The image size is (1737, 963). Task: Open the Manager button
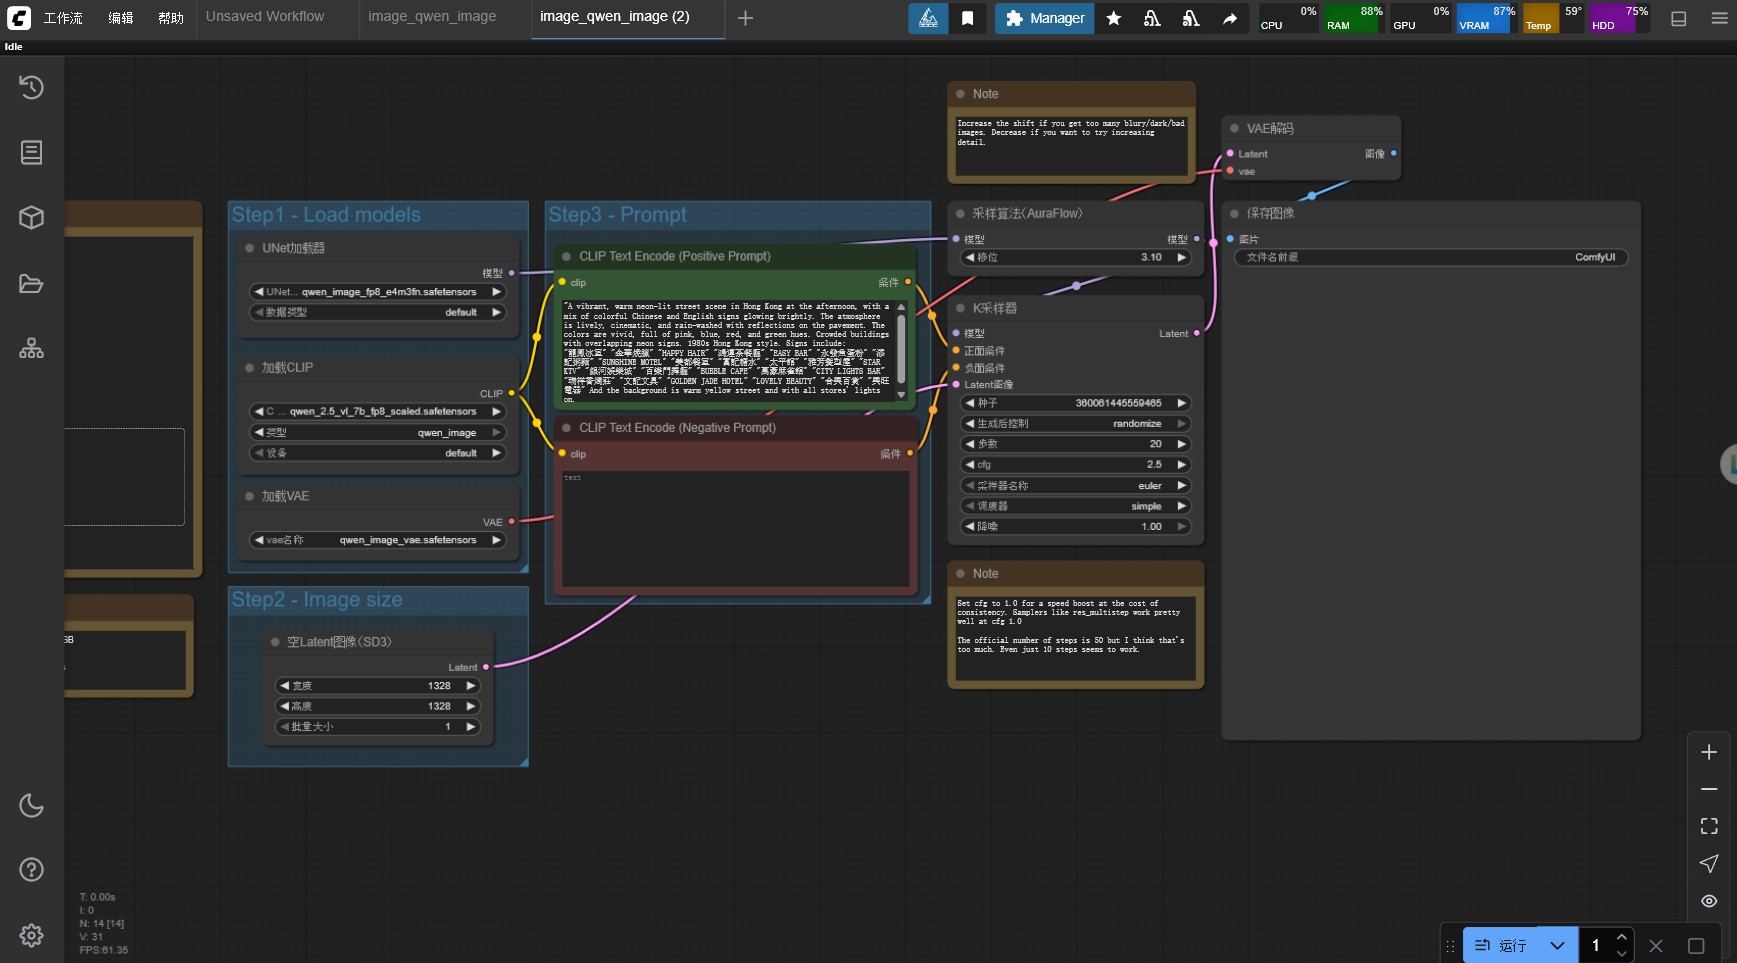(x=1044, y=18)
